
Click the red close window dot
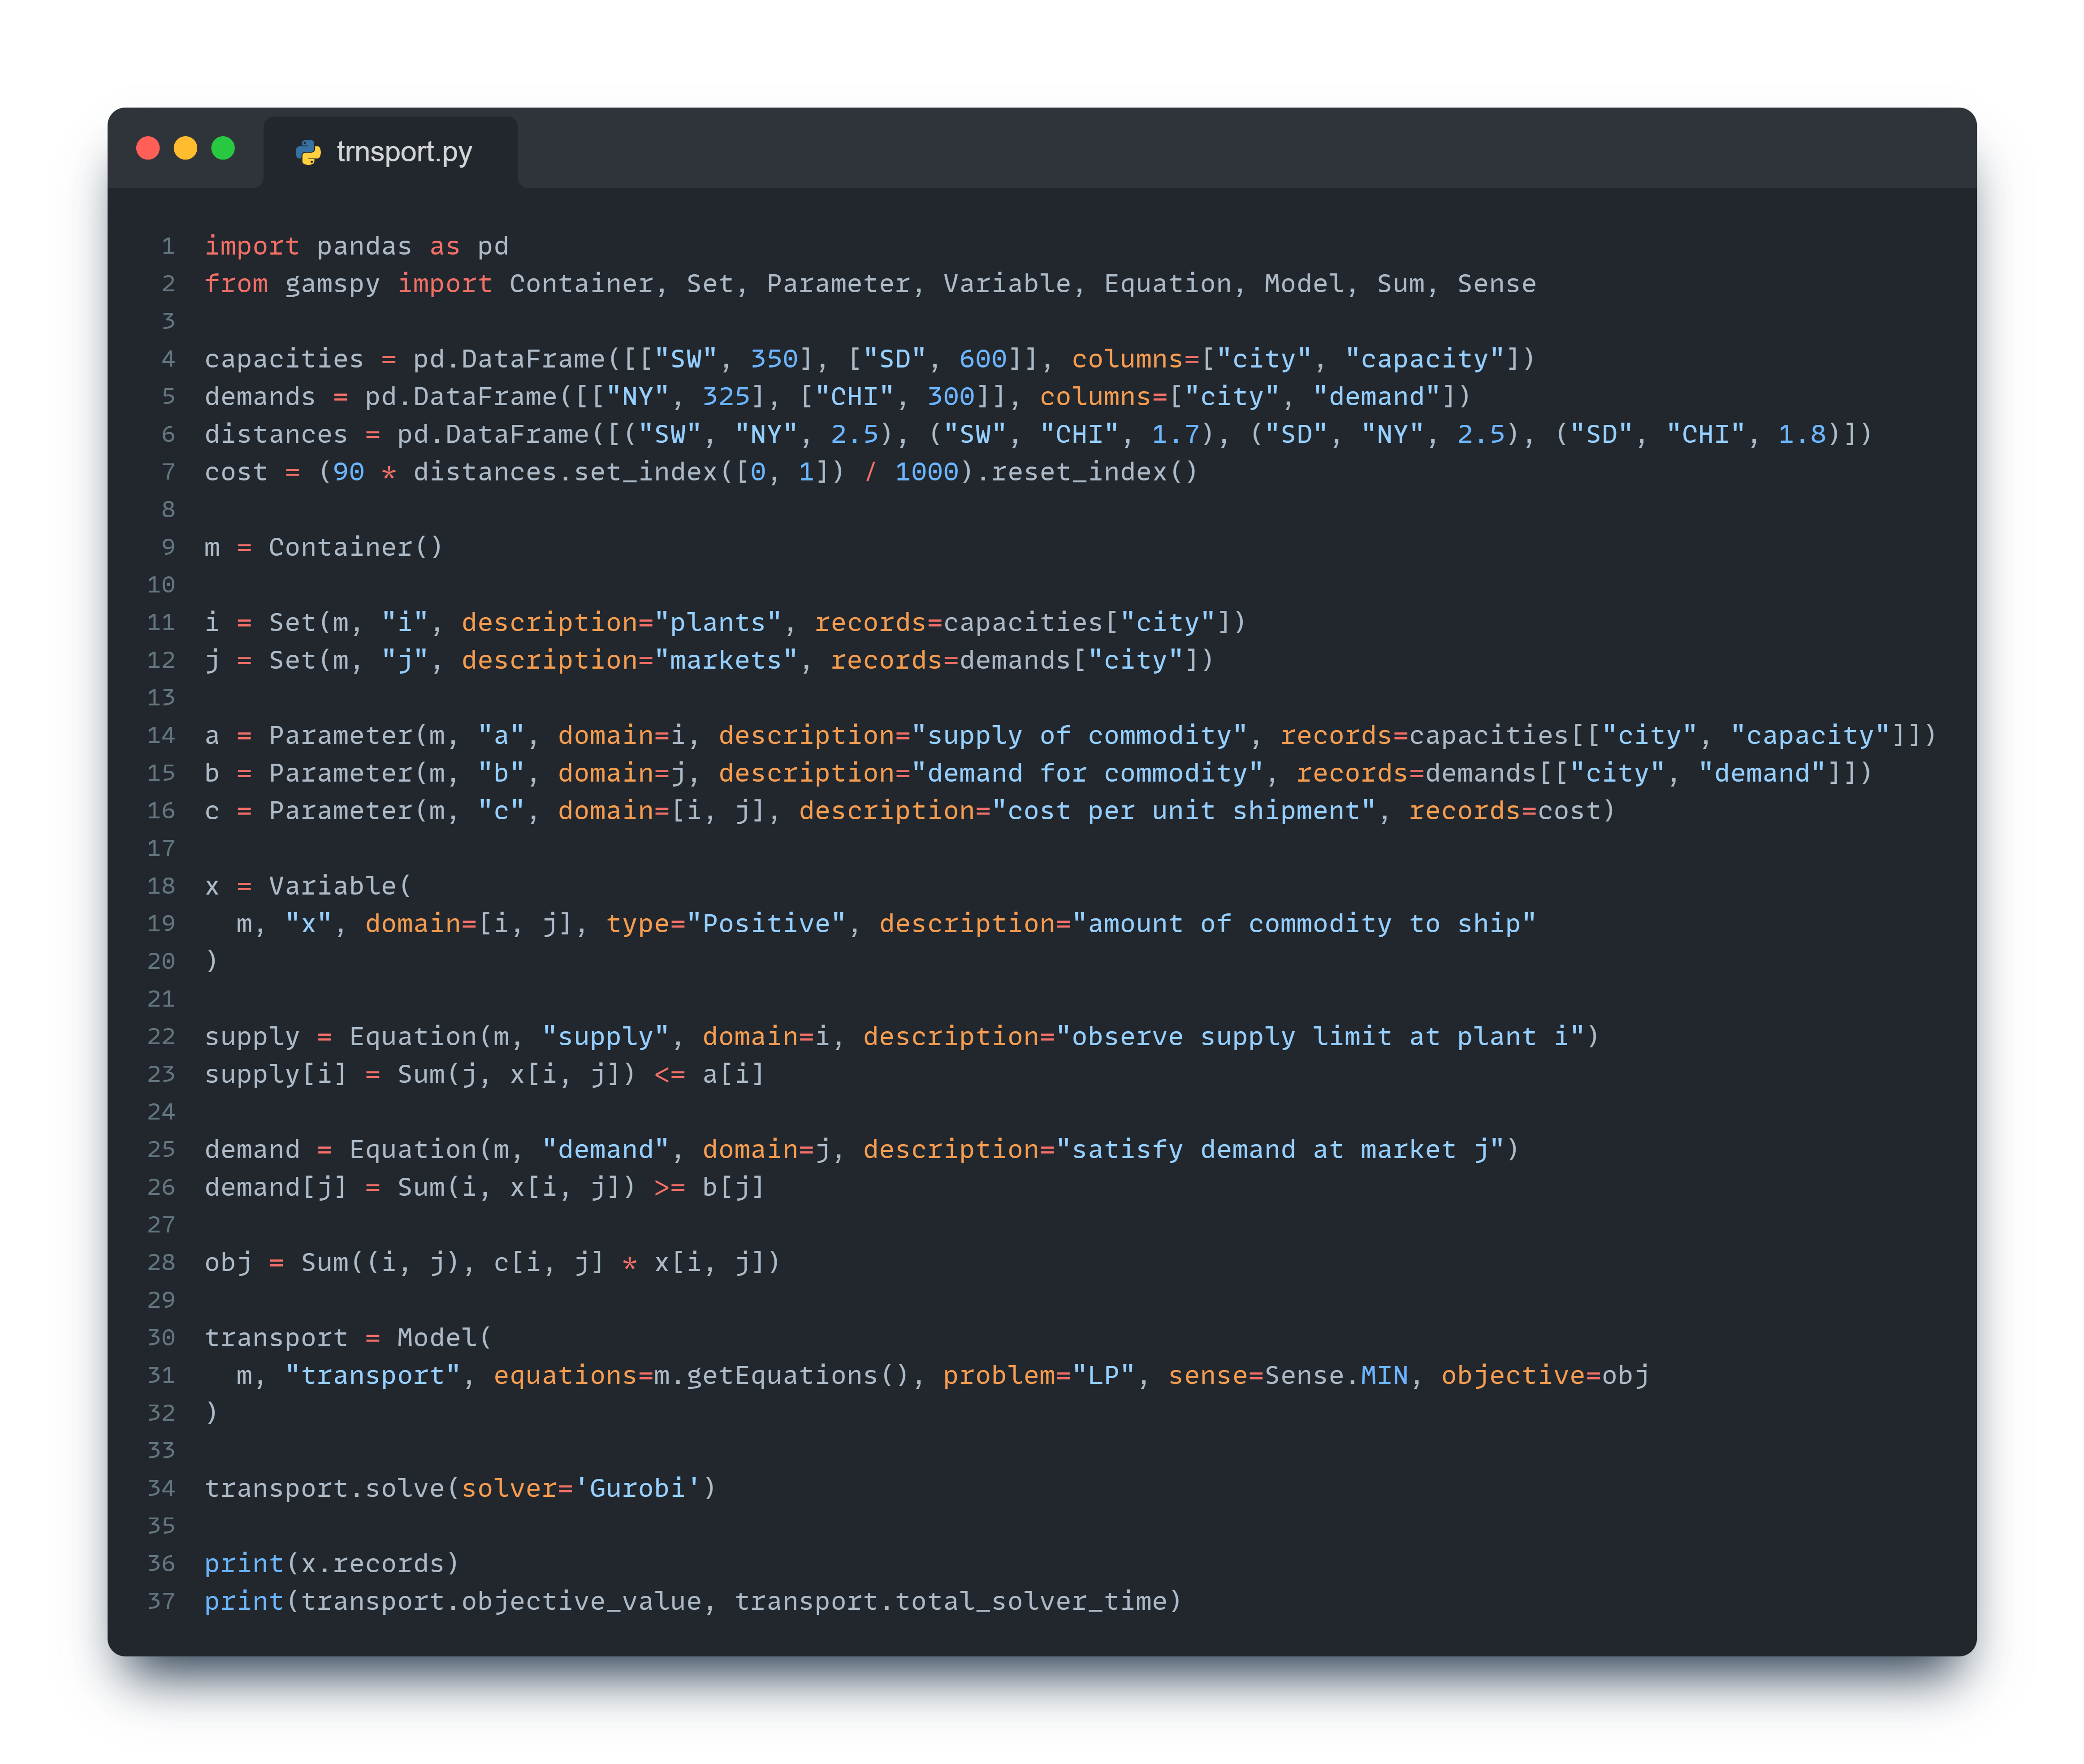click(148, 148)
